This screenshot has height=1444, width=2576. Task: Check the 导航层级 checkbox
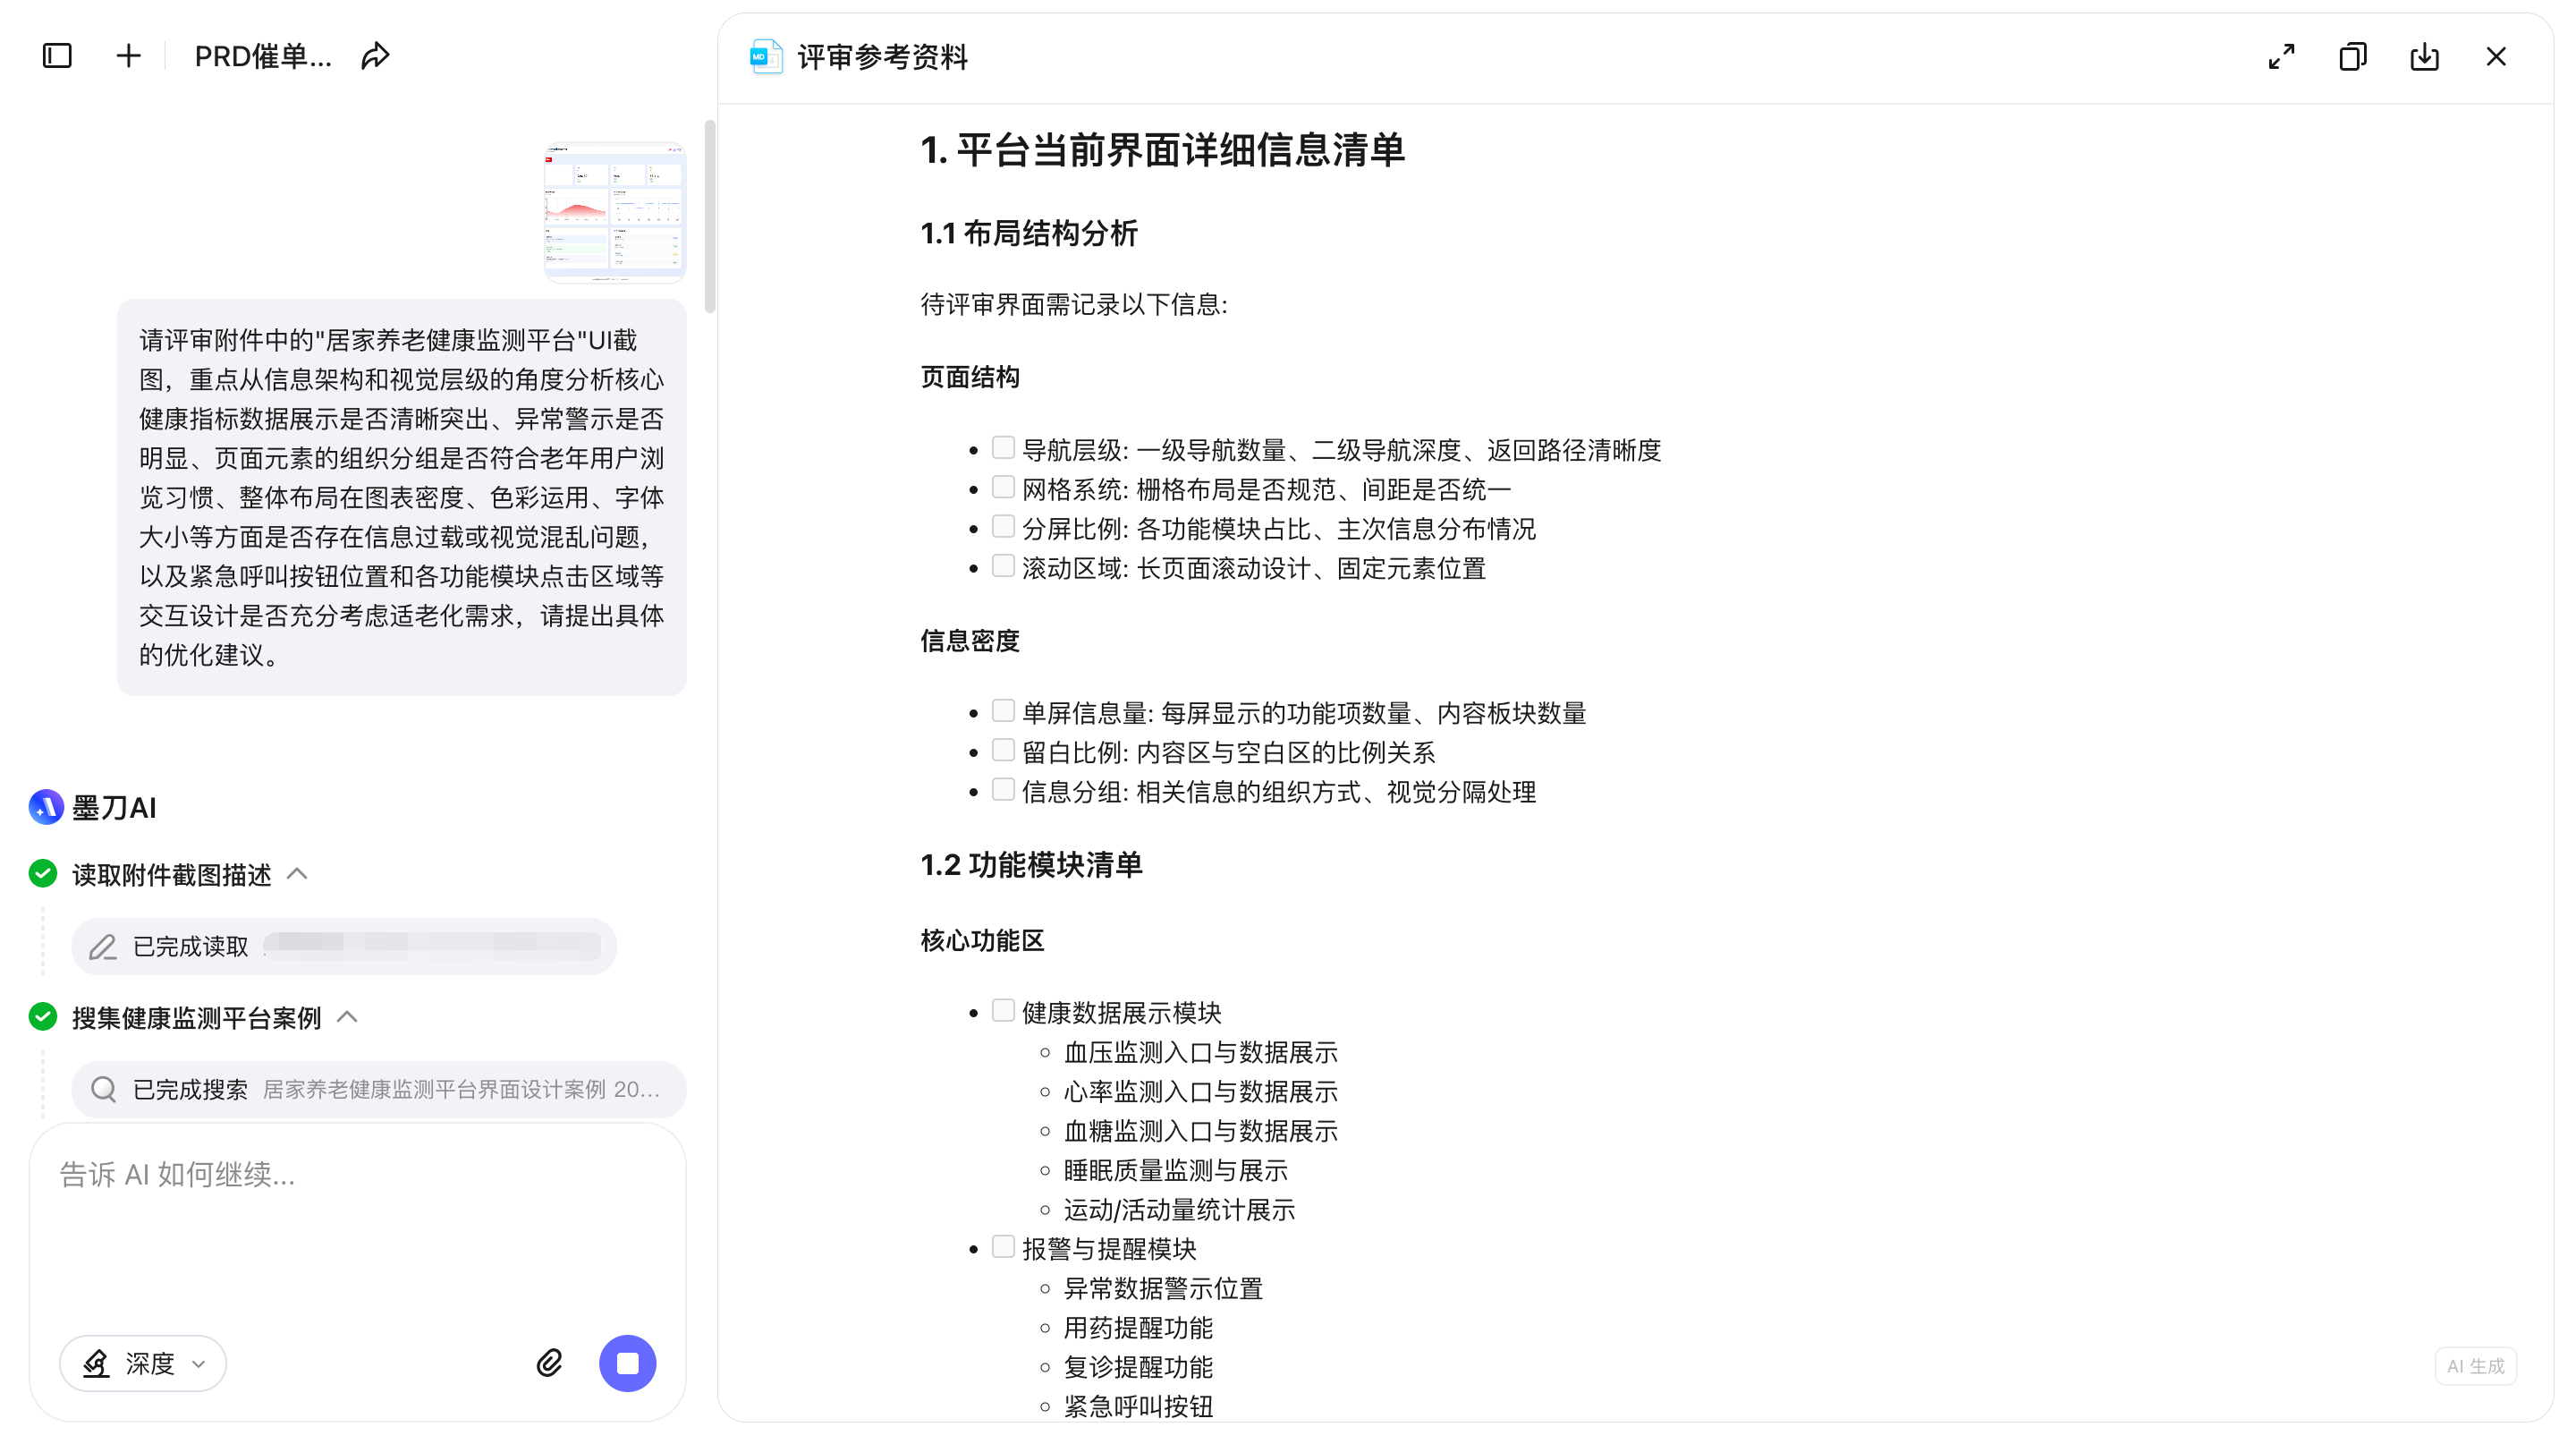click(1003, 448)
